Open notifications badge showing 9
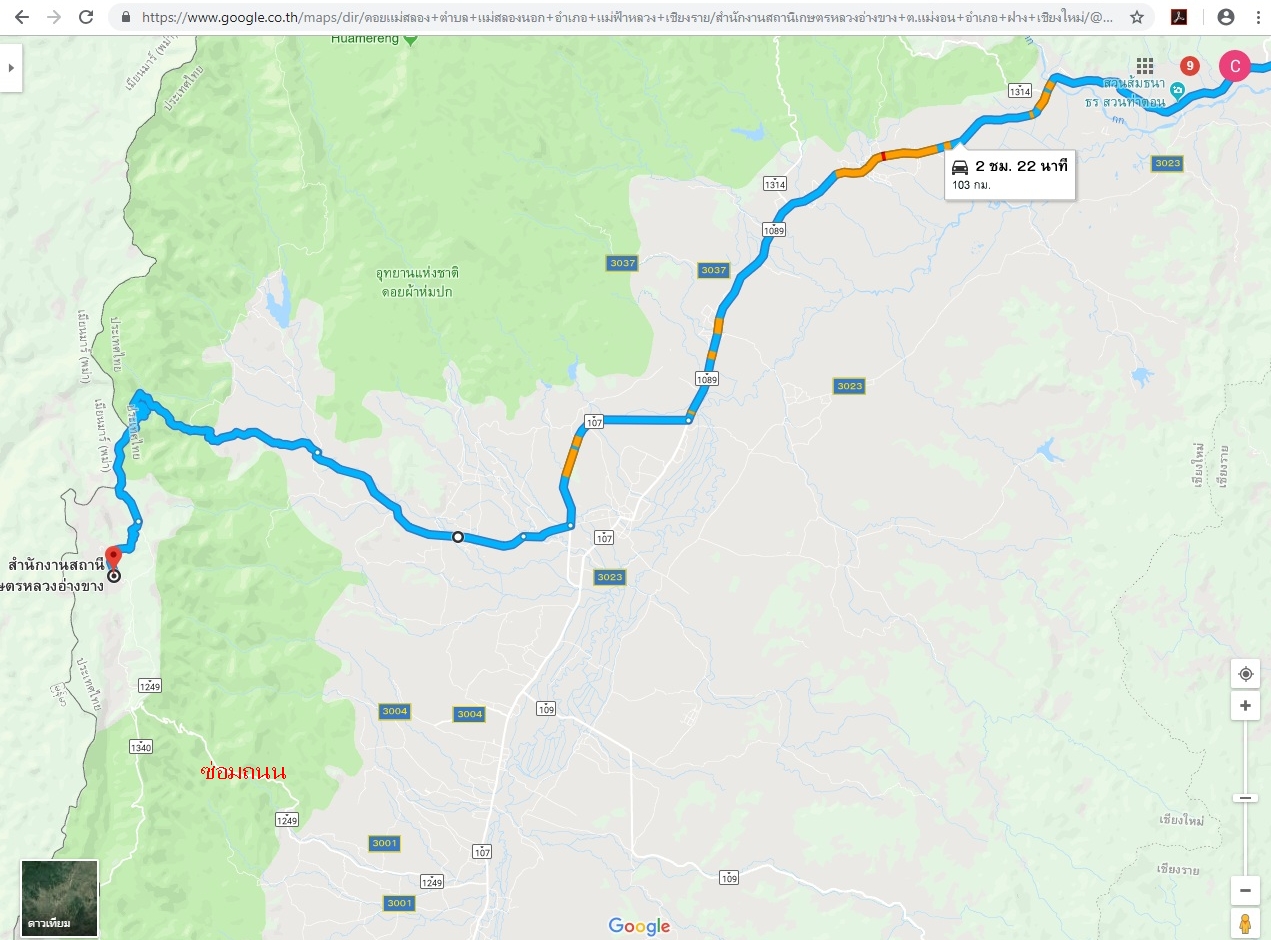The height and width of the screenshot is (940, 1271). [x=1189, y=66]
